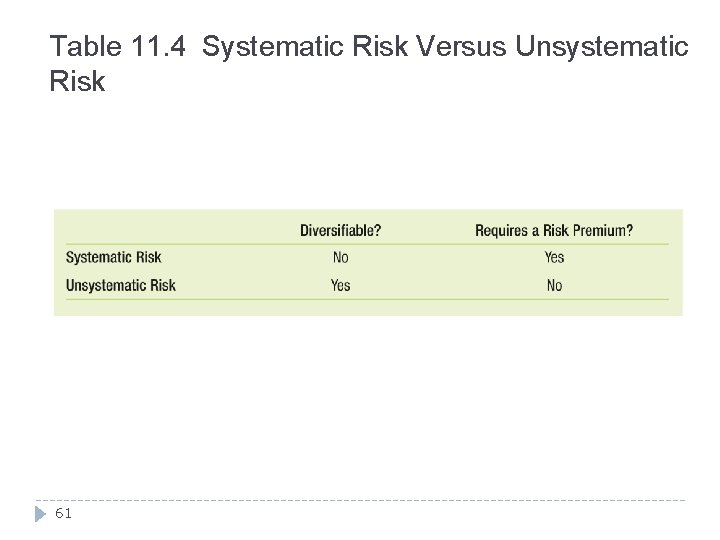Click the rule beneath the table column headers
This screenshot has width=720, height=540.
tap(367, 244)
